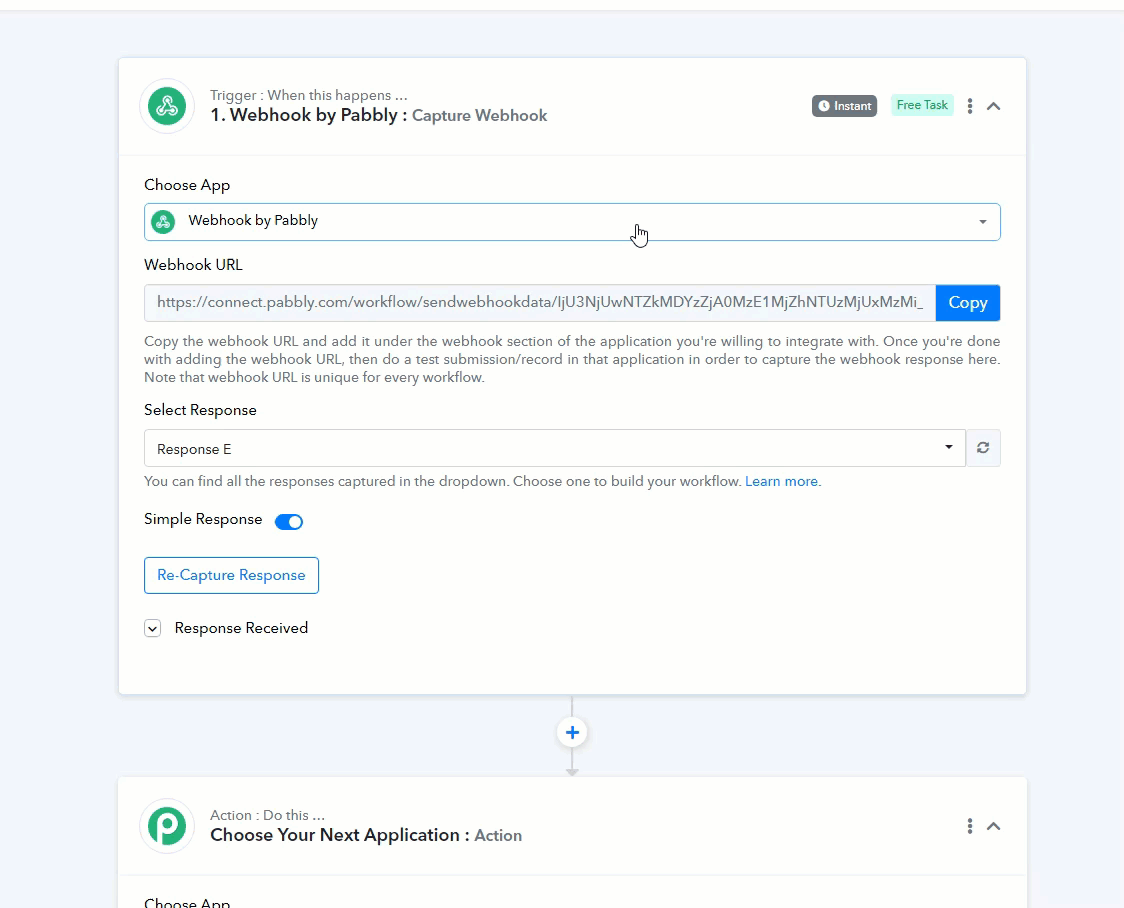
Task: Click the Webhook by Pabbly trigger icon
Action: click(x=167, y=106)
